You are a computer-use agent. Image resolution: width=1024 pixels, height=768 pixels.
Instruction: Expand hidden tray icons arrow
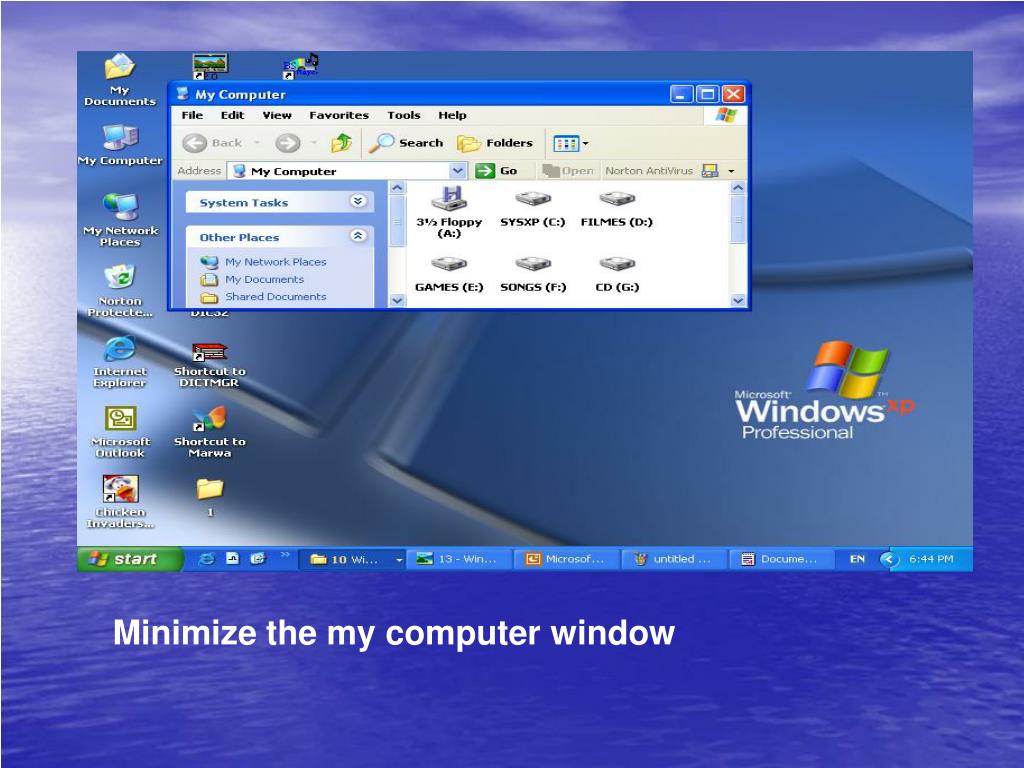888,559
